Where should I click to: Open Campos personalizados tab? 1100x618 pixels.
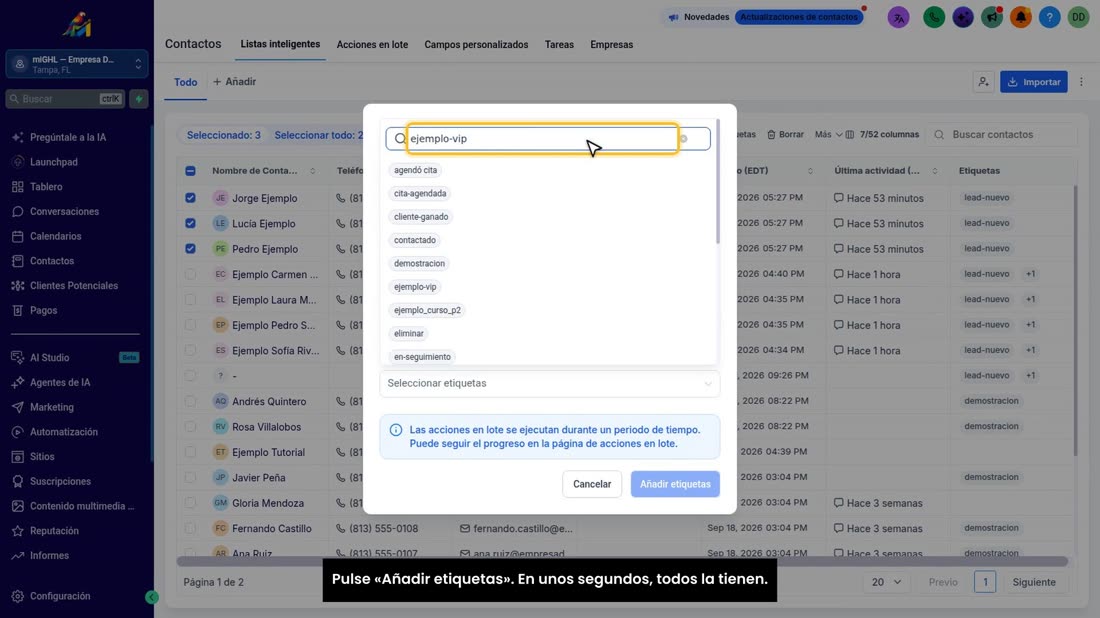(476, 45)
